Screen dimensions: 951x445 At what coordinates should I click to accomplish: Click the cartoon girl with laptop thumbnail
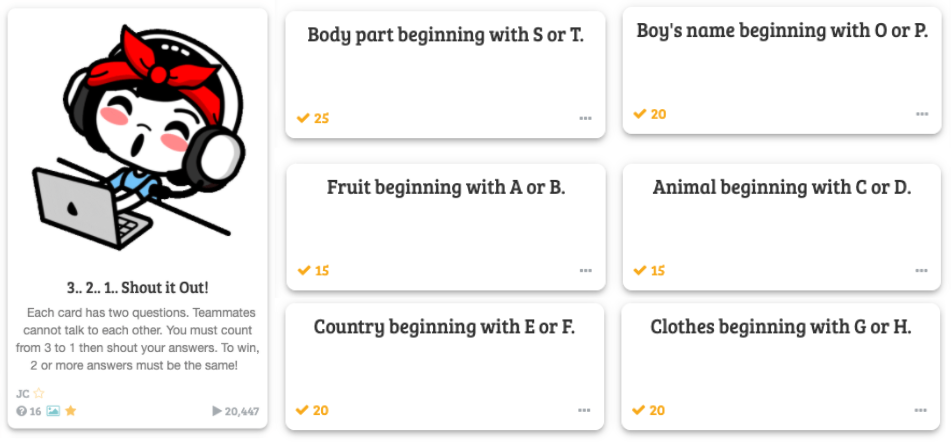[138, 137]
